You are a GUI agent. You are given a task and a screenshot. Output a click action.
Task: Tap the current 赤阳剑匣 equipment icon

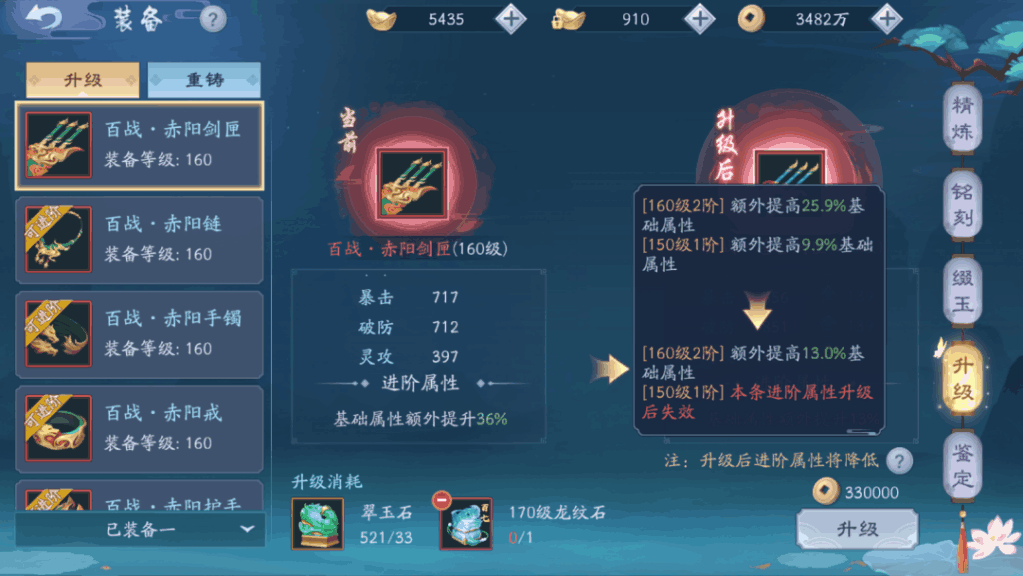[412, 183]
